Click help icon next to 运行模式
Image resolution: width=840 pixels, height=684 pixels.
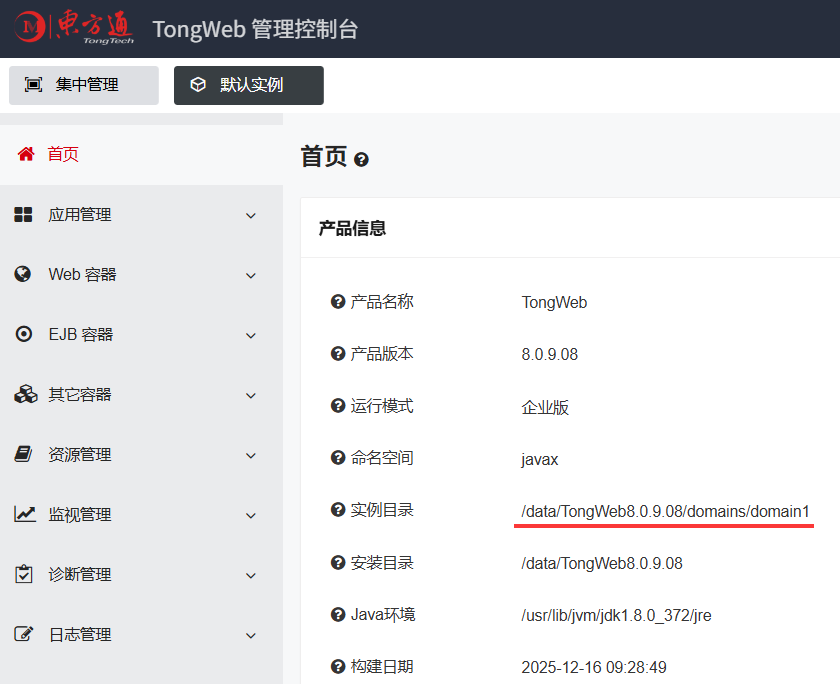click(x=338, y=405)
